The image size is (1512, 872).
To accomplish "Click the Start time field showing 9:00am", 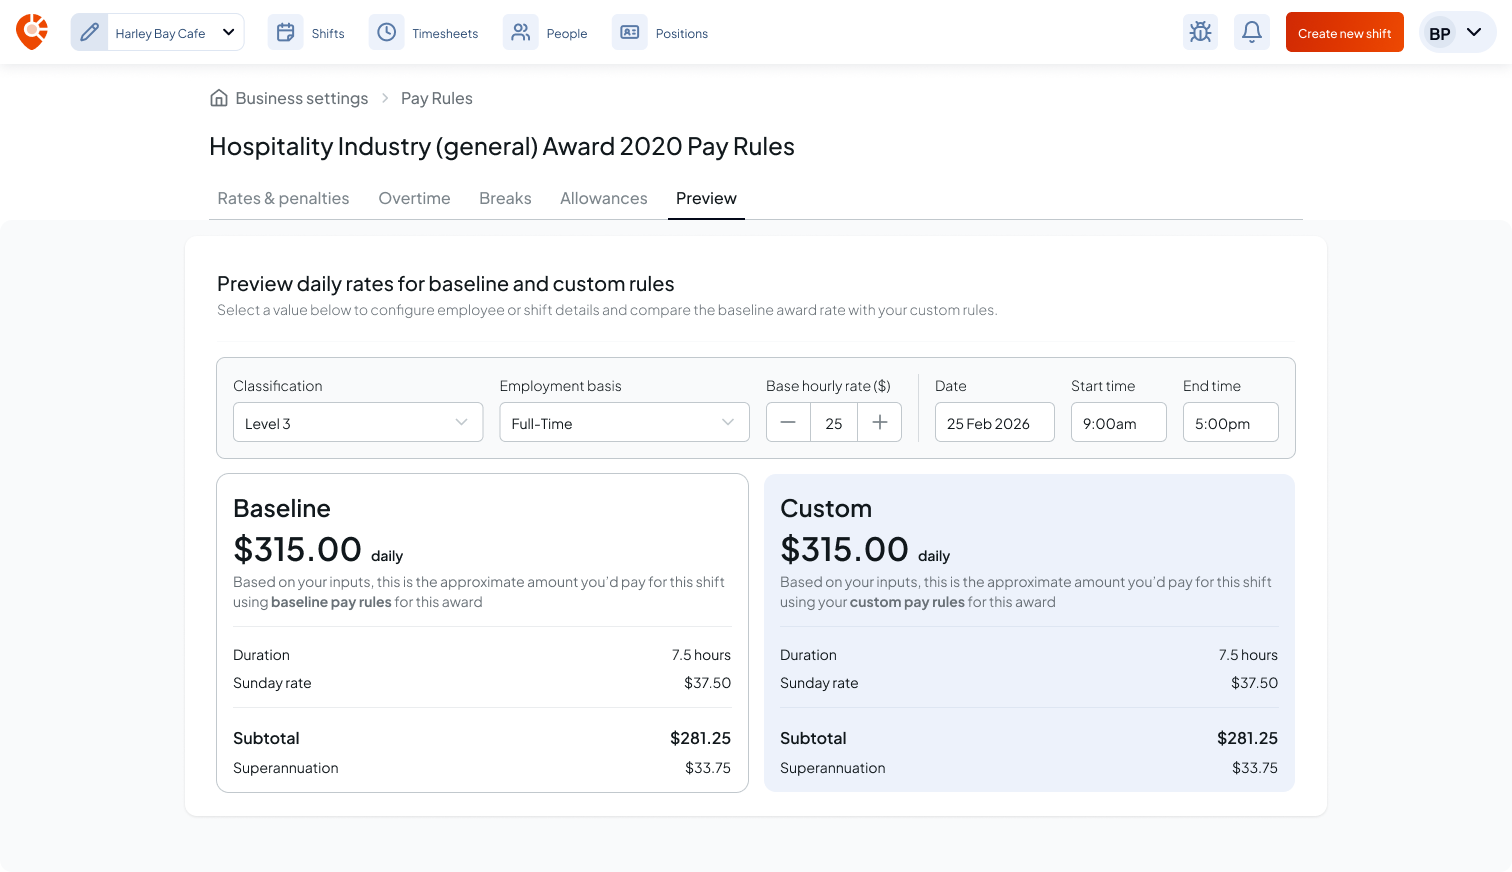I will 1118,422.
